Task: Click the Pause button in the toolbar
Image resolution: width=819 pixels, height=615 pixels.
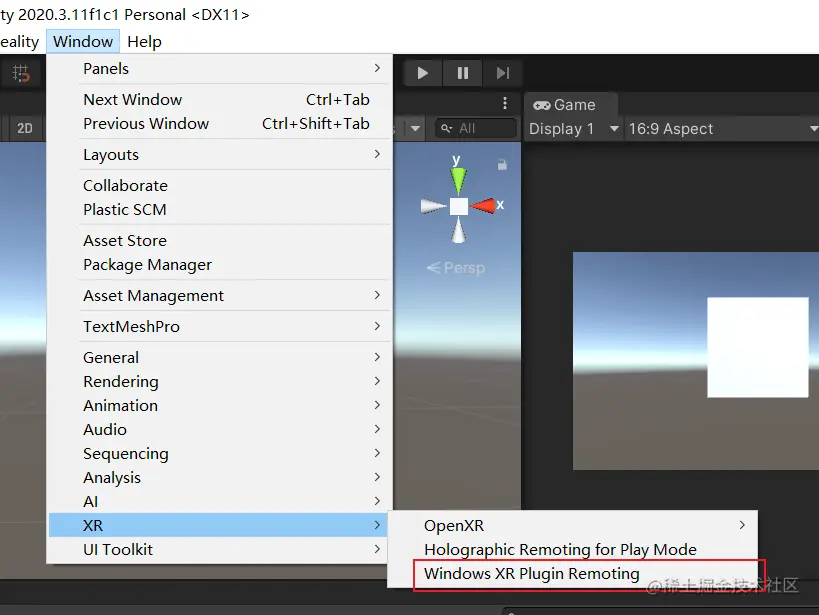Action: pyautogui.click(x=463, y=73)
